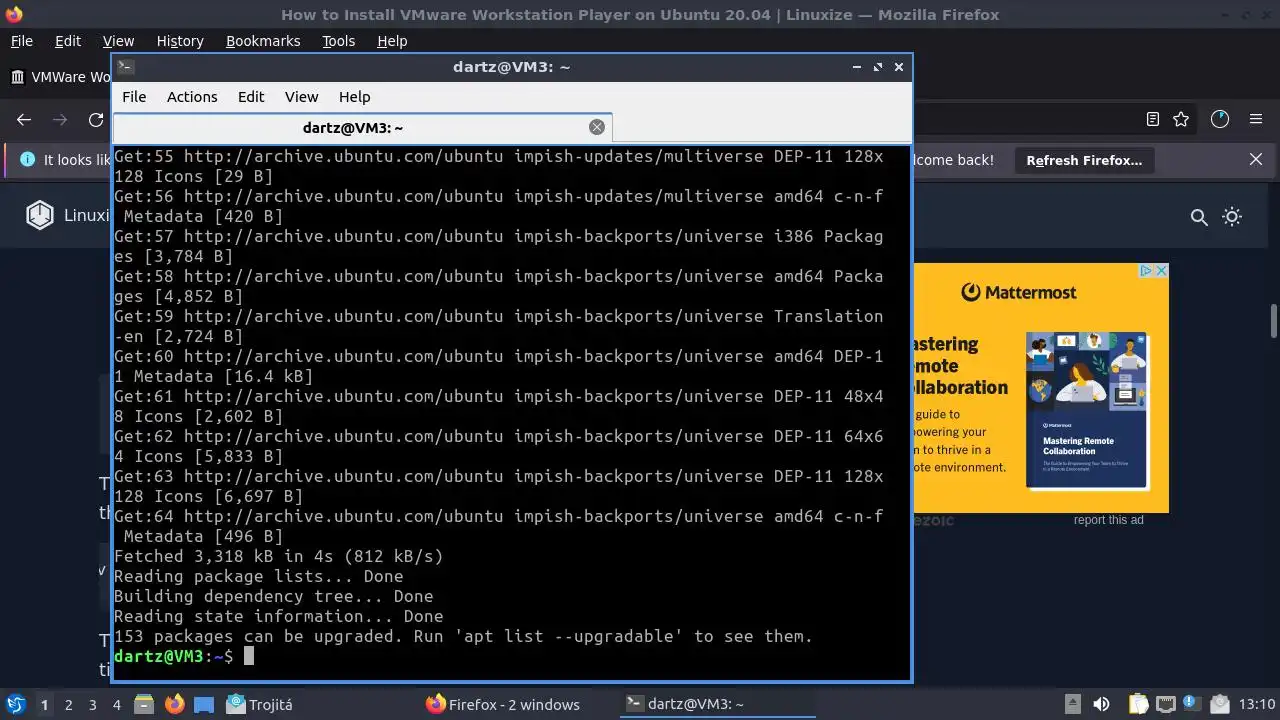This screenshot has height=720, width=1280.
Task: Maximize the terminal window
Action: coord(878,67)
